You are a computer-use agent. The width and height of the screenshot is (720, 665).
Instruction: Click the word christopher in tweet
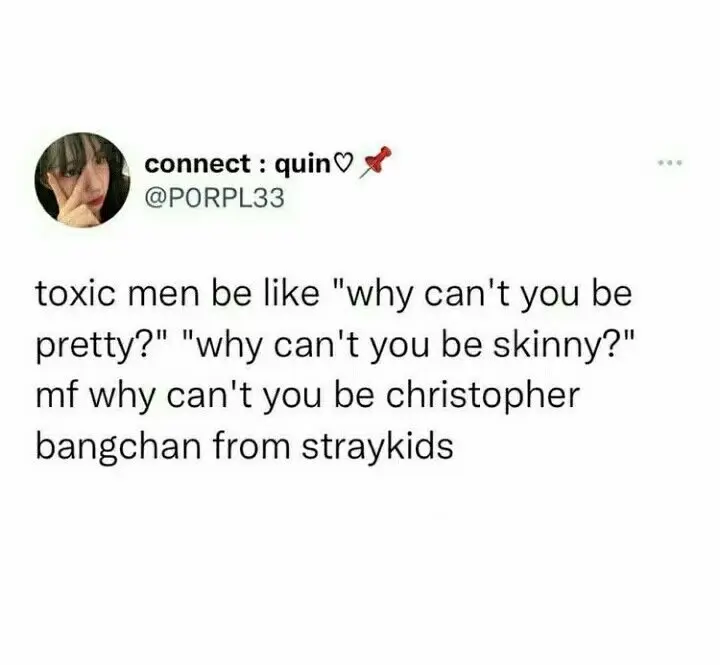coord(482,397)
